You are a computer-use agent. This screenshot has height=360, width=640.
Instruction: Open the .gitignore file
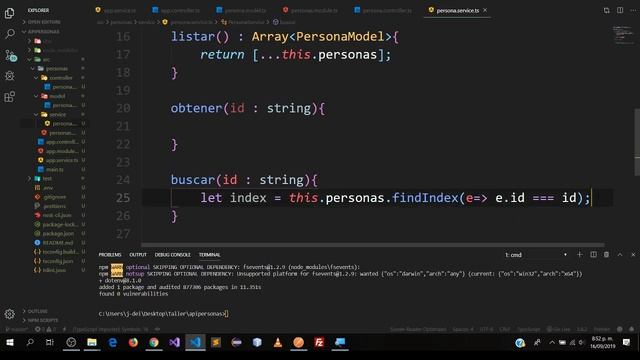tap(54, 197)
